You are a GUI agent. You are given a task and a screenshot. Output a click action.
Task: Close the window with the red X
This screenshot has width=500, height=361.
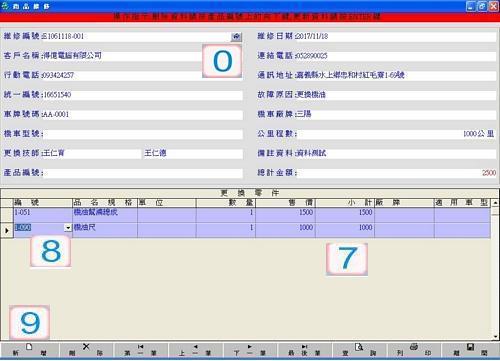tap(494, 6)
